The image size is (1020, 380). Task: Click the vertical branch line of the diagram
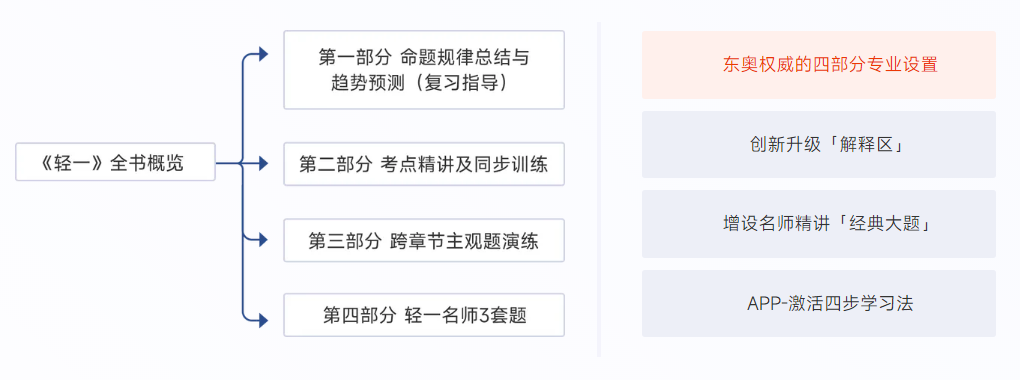click(x=243, y=187)
